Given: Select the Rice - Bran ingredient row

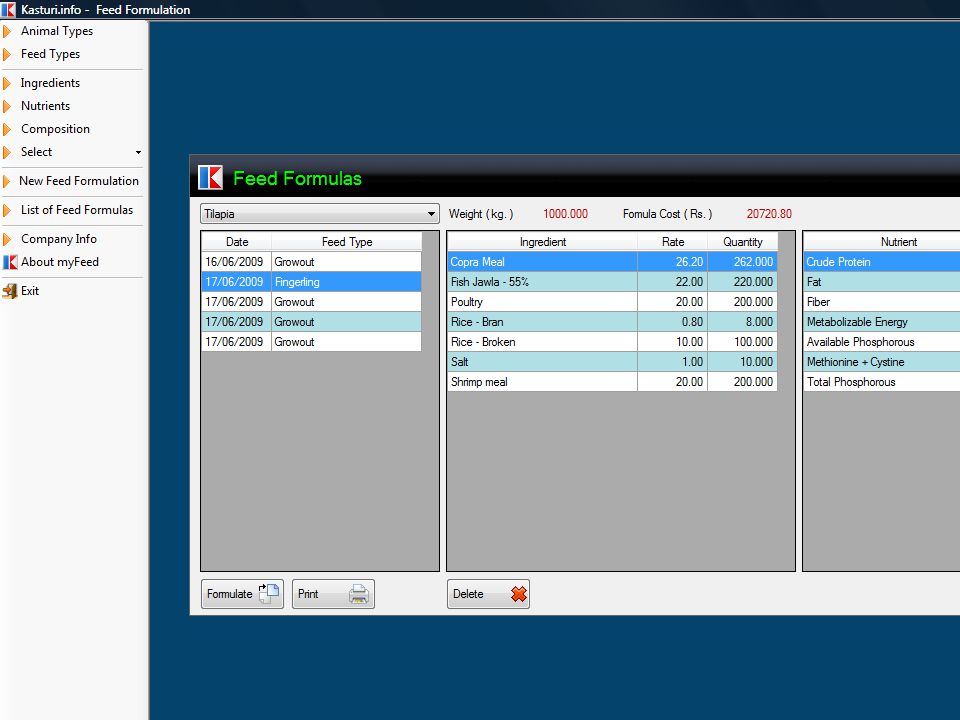Looking at the screenshot, I should (612, 321).
